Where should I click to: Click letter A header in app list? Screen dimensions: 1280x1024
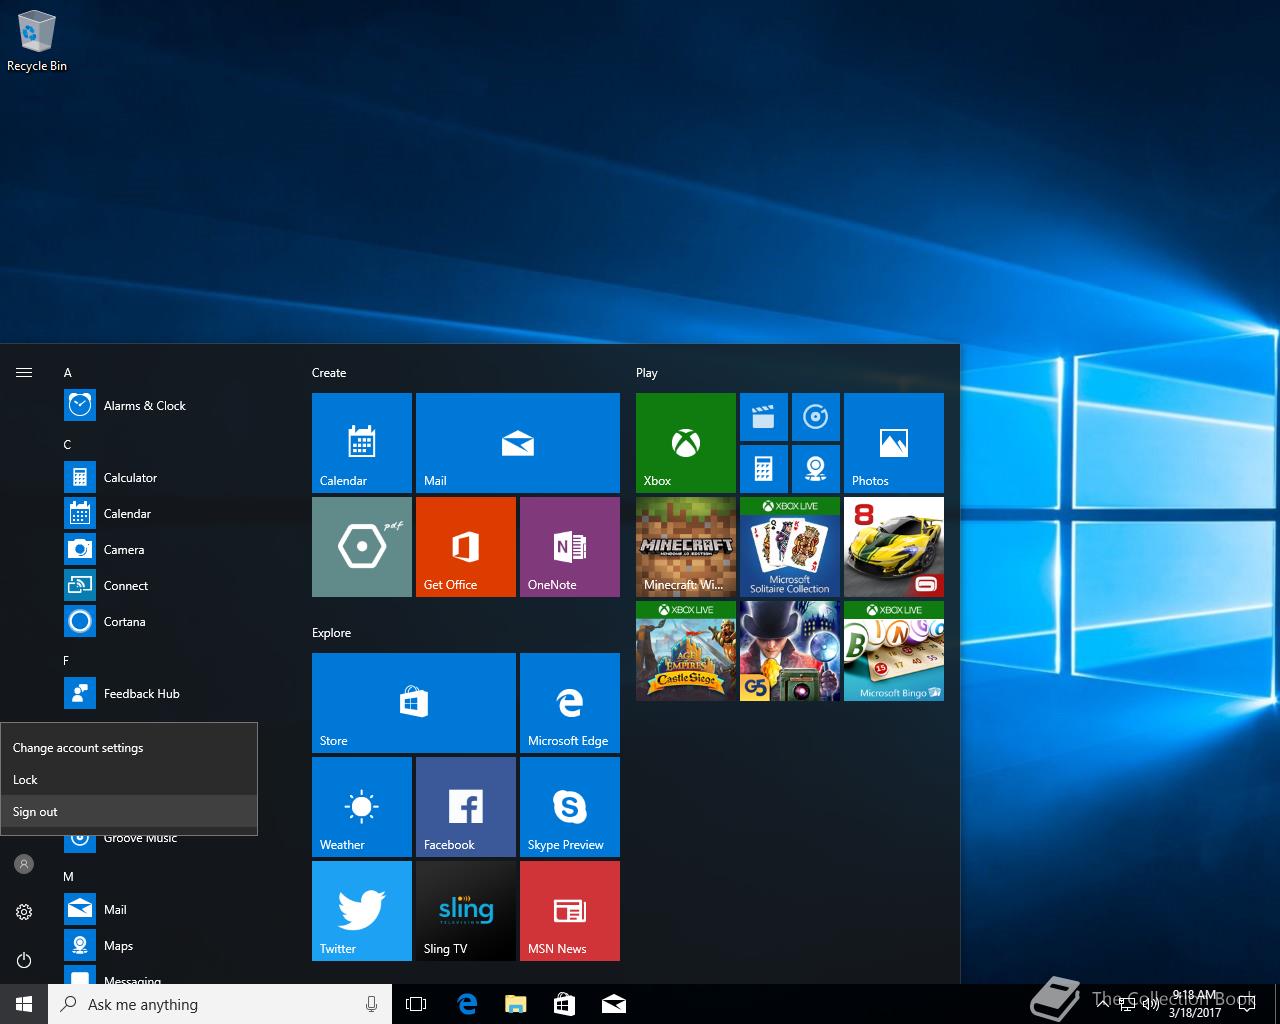68,373
